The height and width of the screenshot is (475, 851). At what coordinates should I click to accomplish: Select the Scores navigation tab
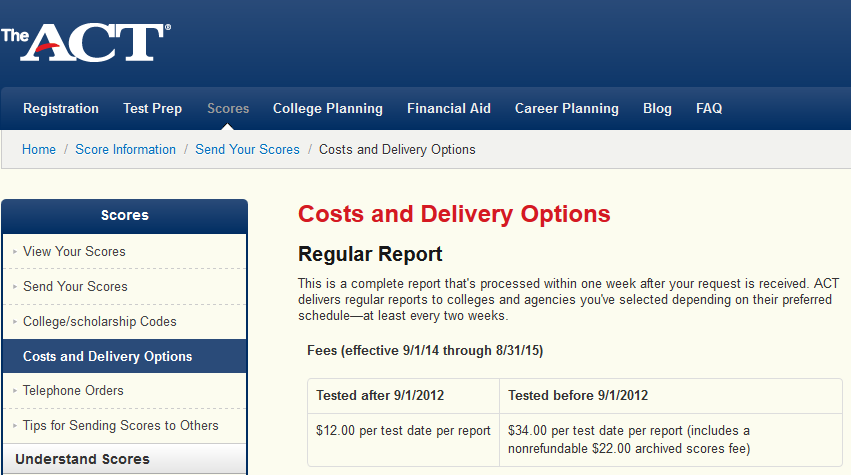click(x=228, y=108)
